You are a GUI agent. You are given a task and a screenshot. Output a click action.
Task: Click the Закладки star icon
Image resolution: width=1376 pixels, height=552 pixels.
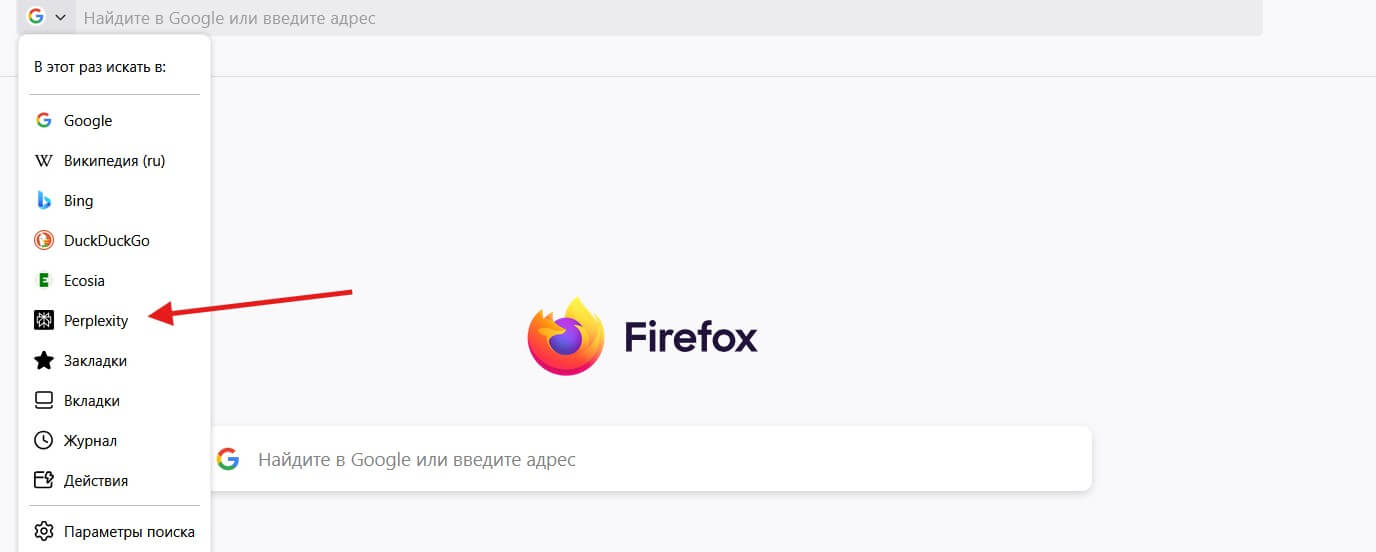tap(44, 361)
